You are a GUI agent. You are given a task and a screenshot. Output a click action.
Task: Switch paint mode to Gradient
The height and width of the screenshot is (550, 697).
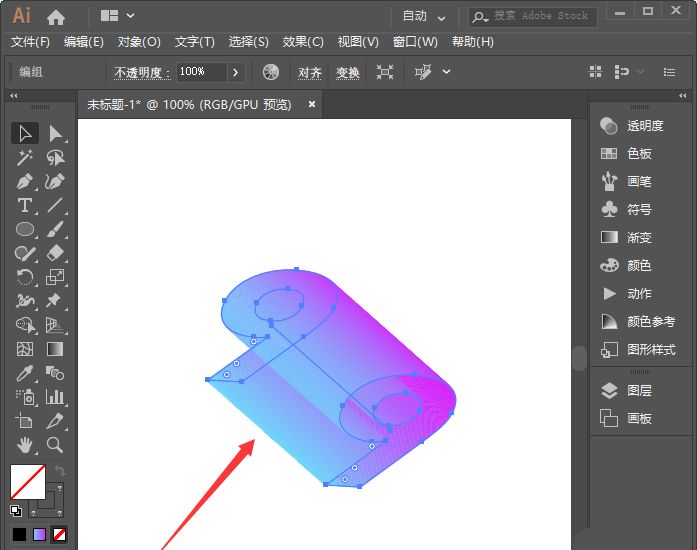coord(40,535)
